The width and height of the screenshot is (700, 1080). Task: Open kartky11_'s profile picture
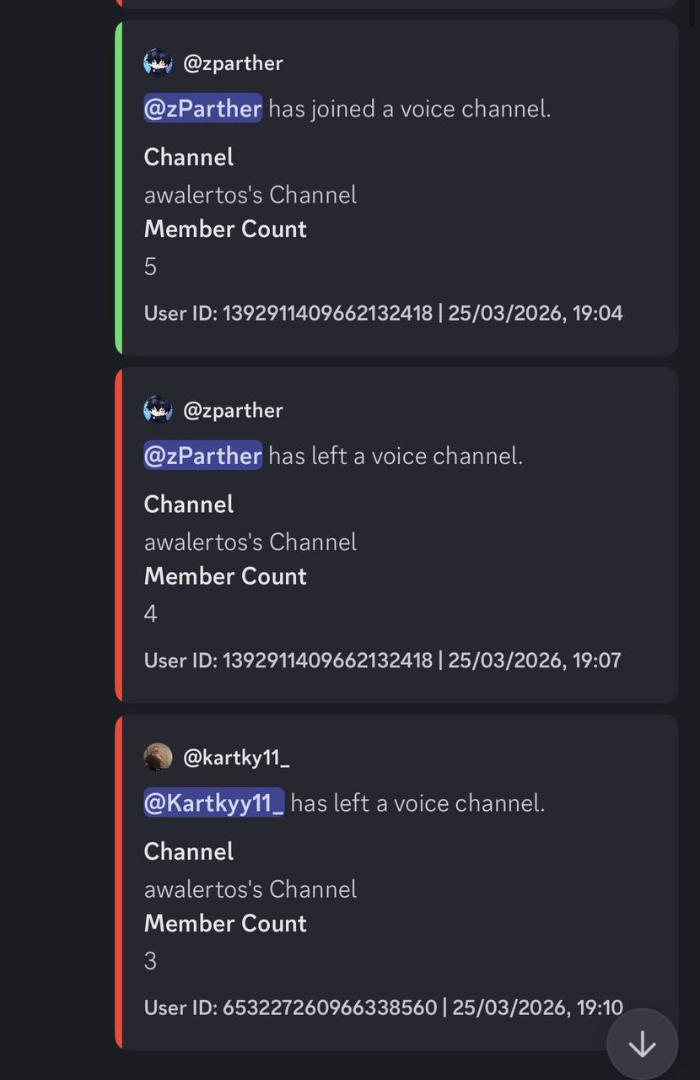(x=158, y=757)
